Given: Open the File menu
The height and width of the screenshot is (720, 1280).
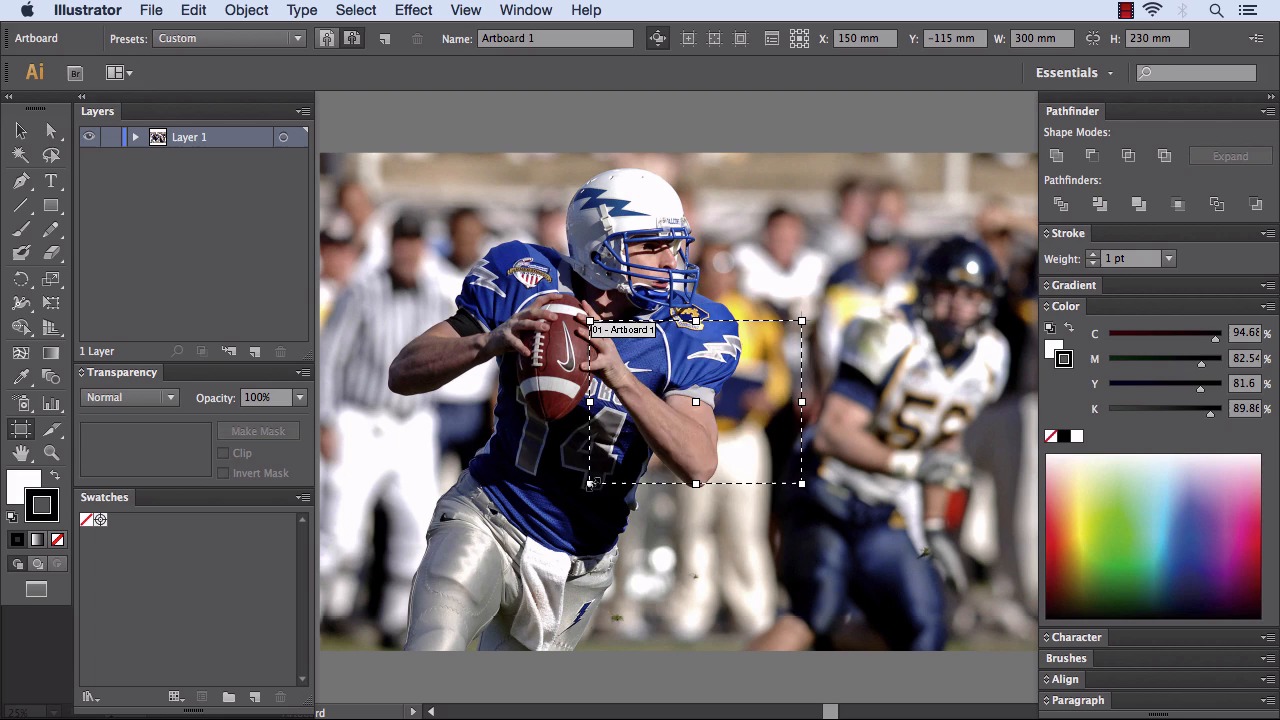Looking at the screenshot, I should click(151, 10).
